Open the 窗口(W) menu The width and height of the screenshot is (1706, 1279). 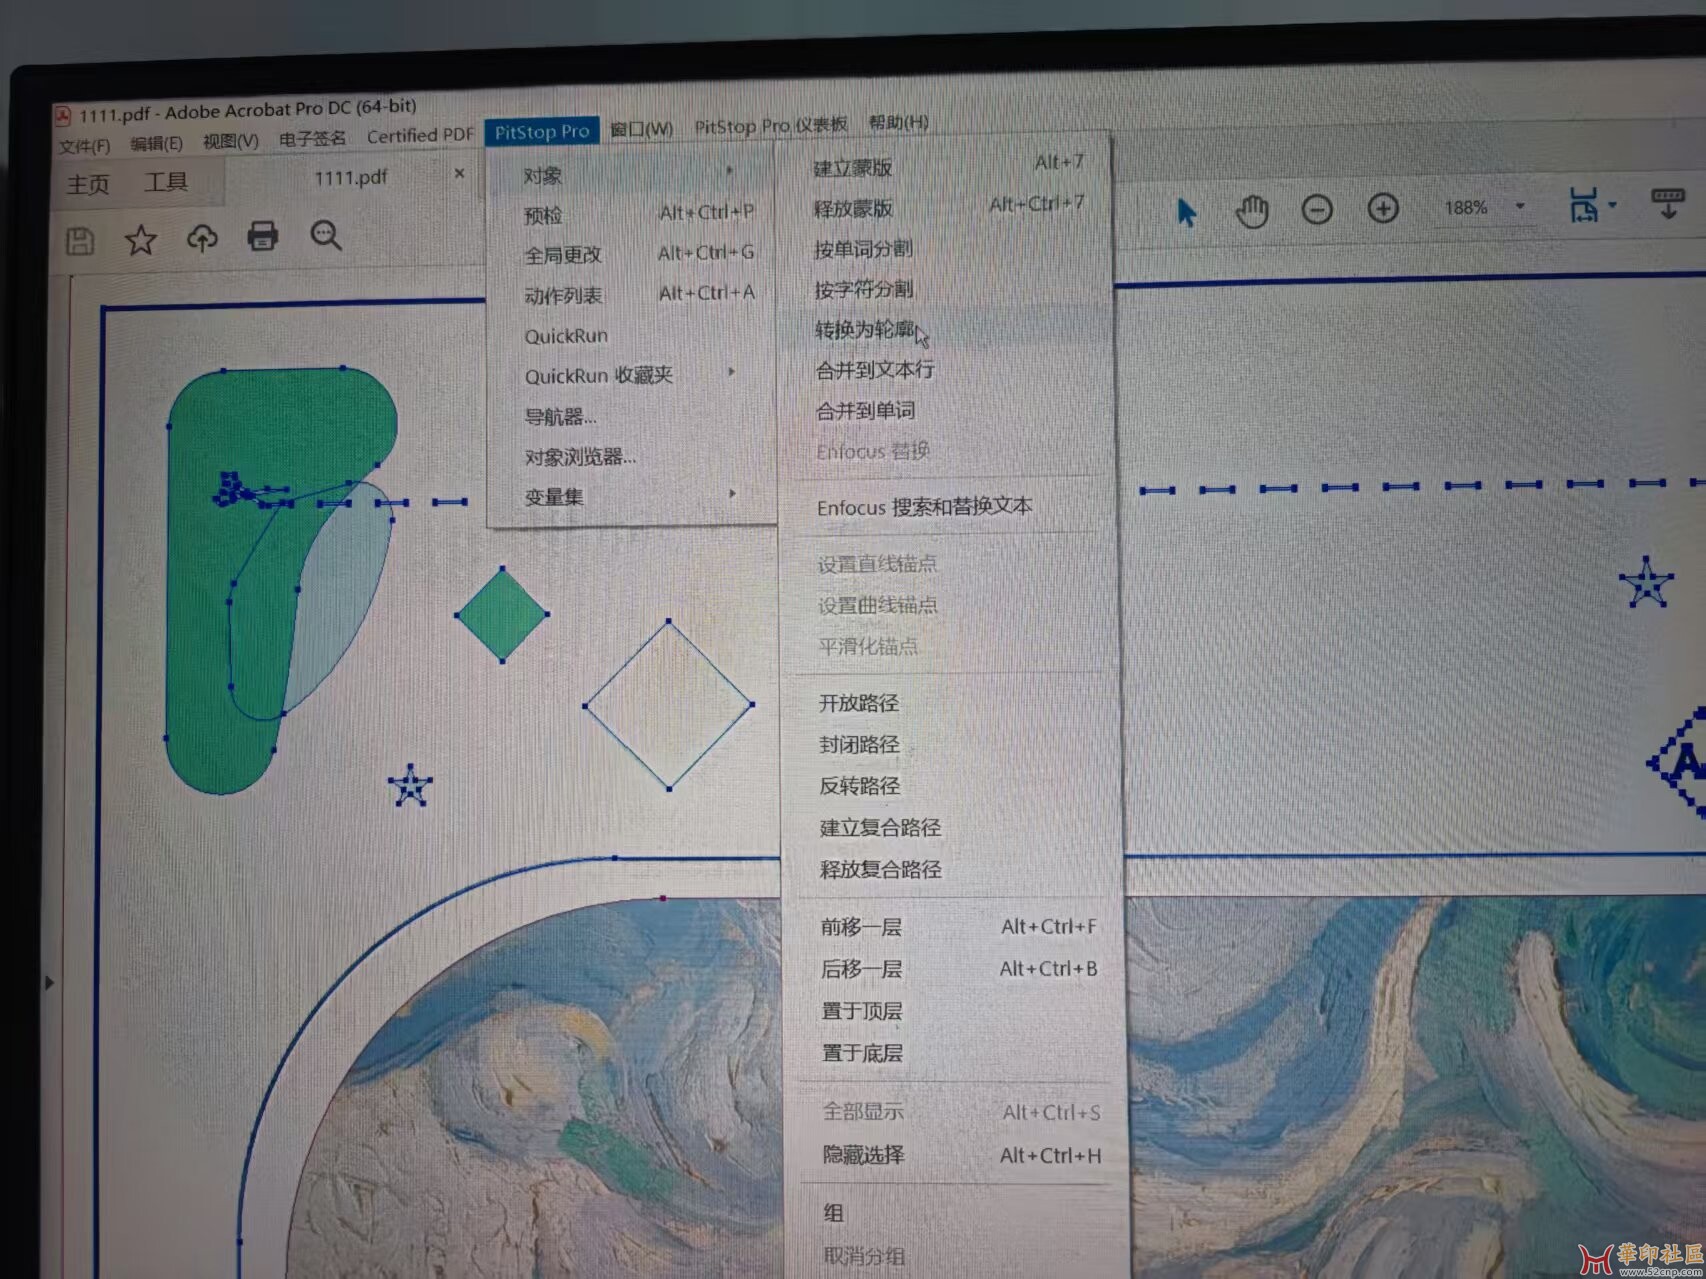click(641, 129)
